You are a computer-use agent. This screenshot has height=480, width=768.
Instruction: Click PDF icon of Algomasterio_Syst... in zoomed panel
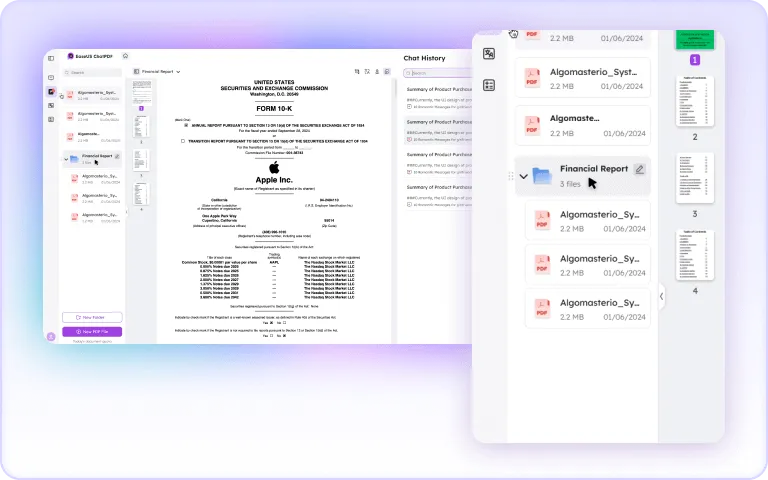[532, 78]
